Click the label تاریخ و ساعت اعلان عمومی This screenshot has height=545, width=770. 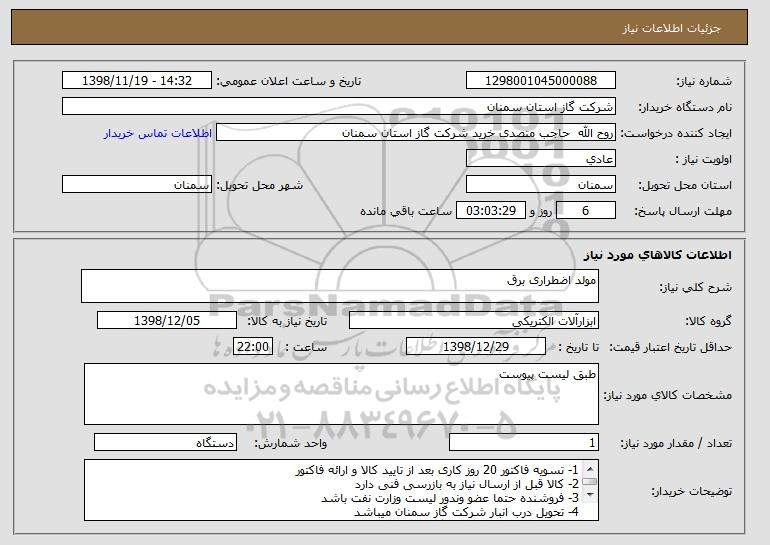tap(289, 81)
